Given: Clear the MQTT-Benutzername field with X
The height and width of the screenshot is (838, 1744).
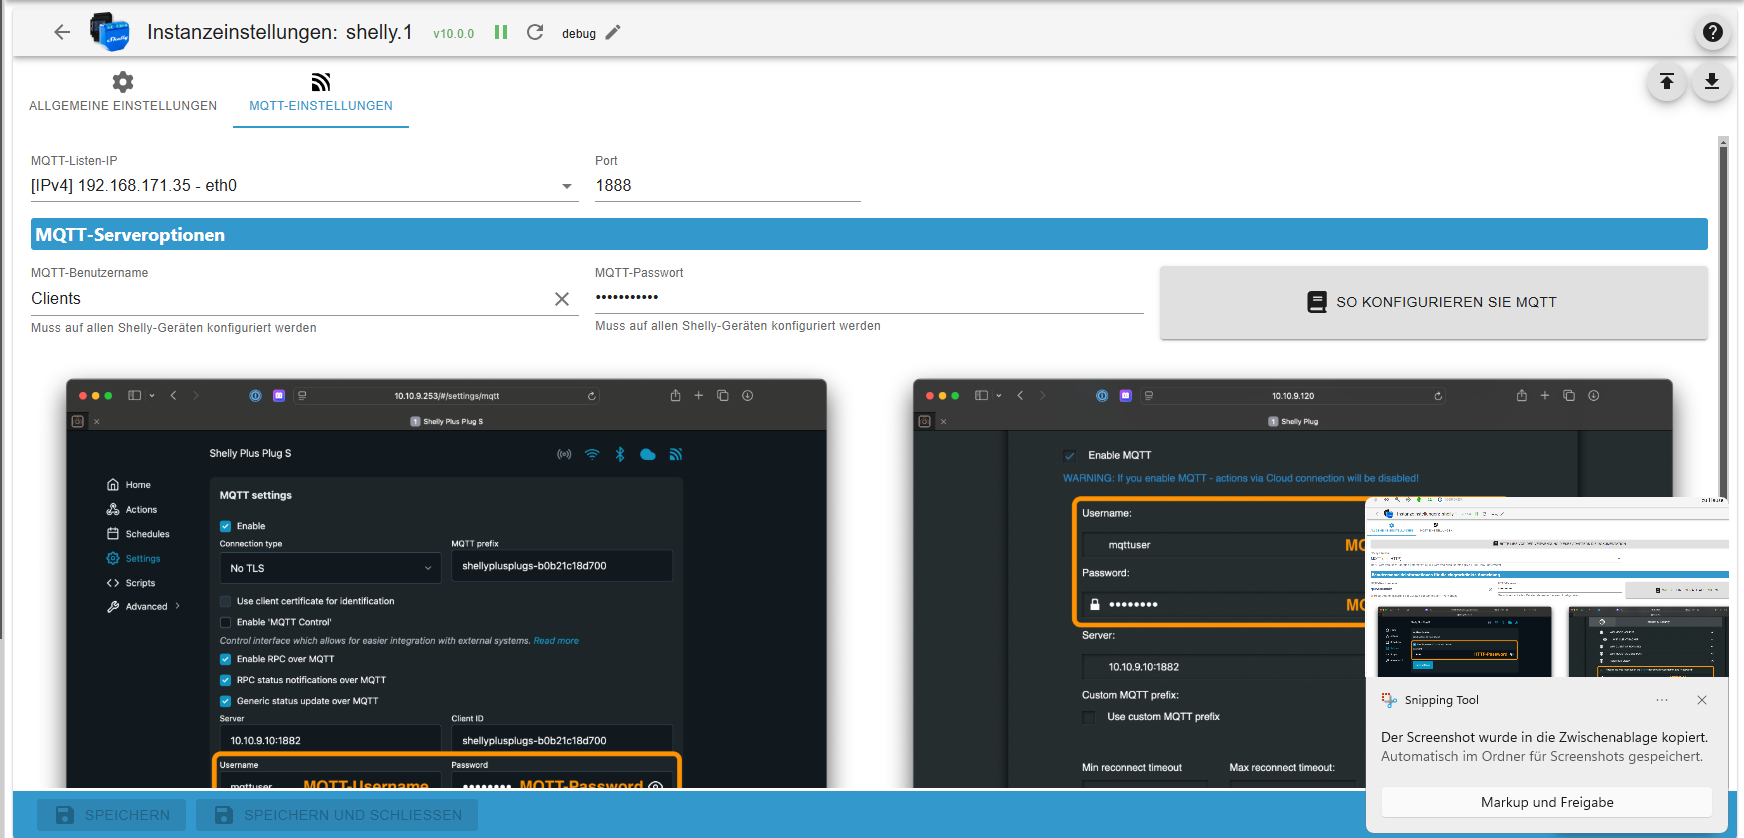Looking at the screenshot, I should point(562,299).
